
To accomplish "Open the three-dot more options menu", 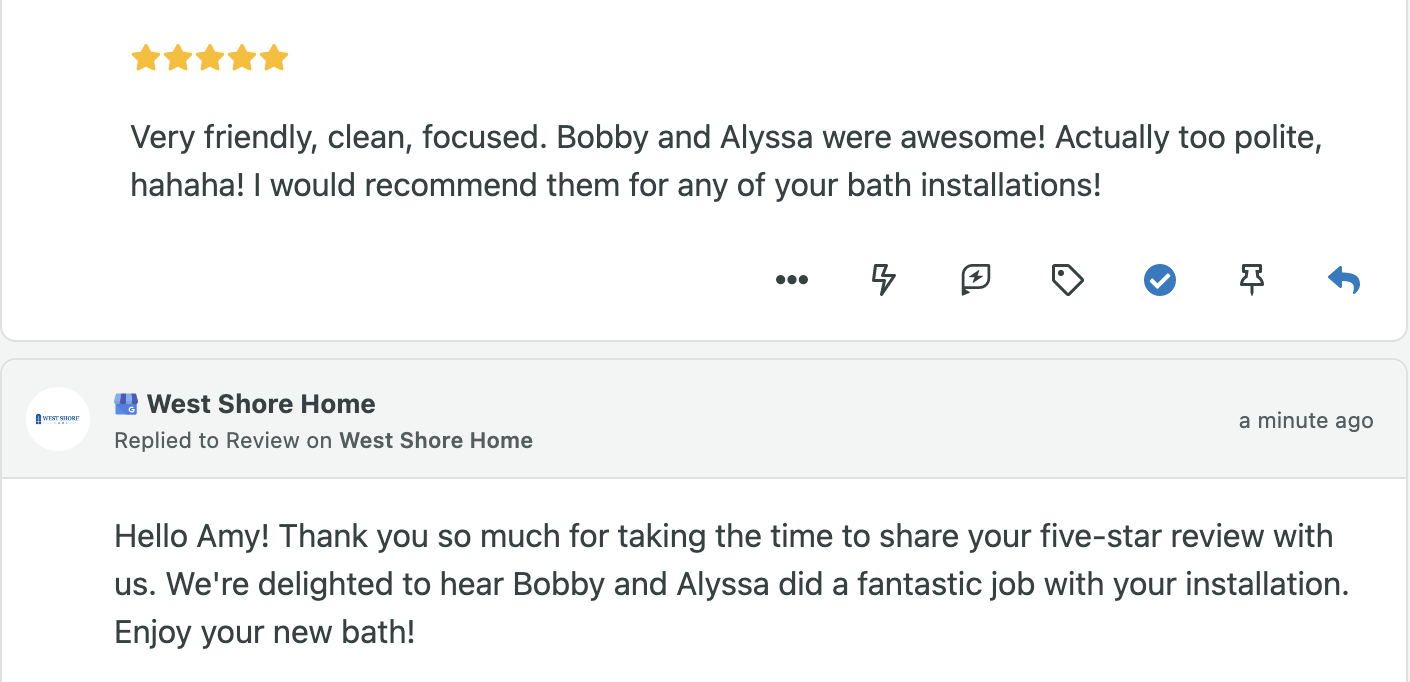I will (x=791, y=280).
